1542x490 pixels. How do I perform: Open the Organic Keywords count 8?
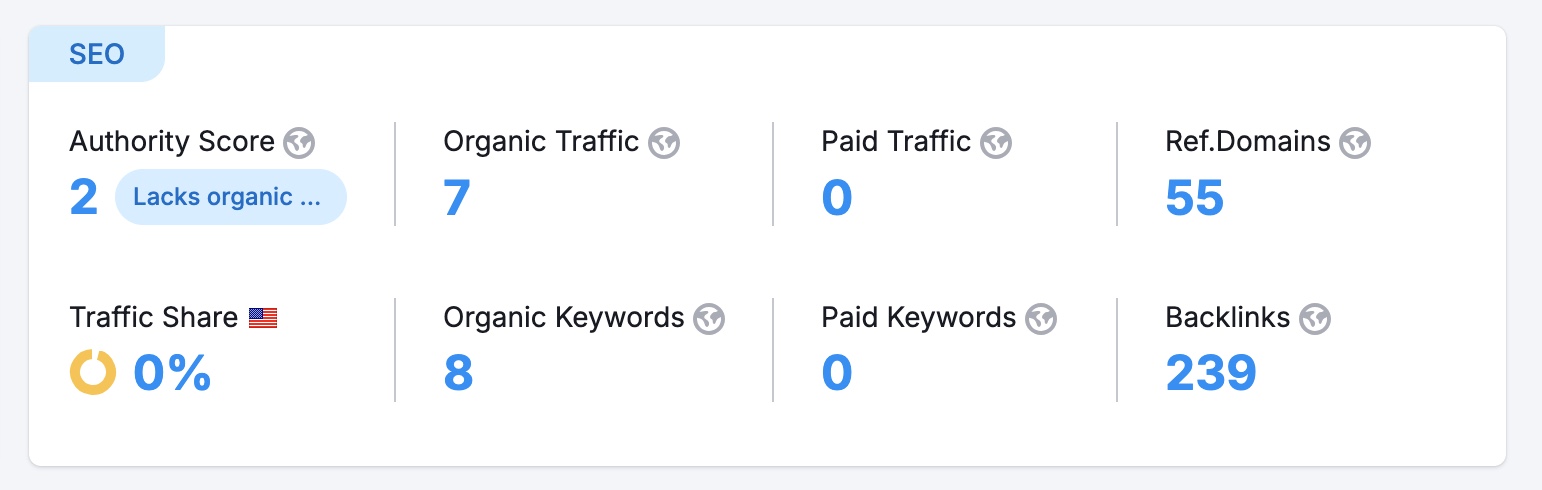(458, 373)
